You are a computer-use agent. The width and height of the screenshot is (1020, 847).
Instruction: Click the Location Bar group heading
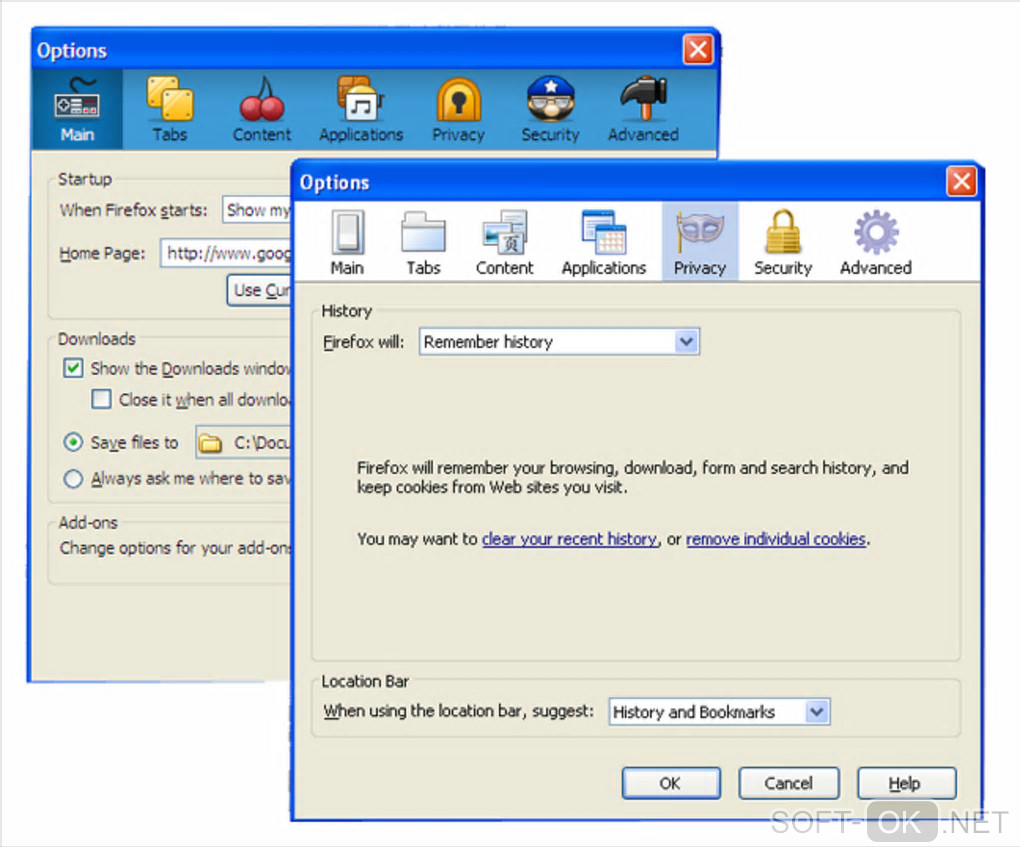tap(365, 681)
